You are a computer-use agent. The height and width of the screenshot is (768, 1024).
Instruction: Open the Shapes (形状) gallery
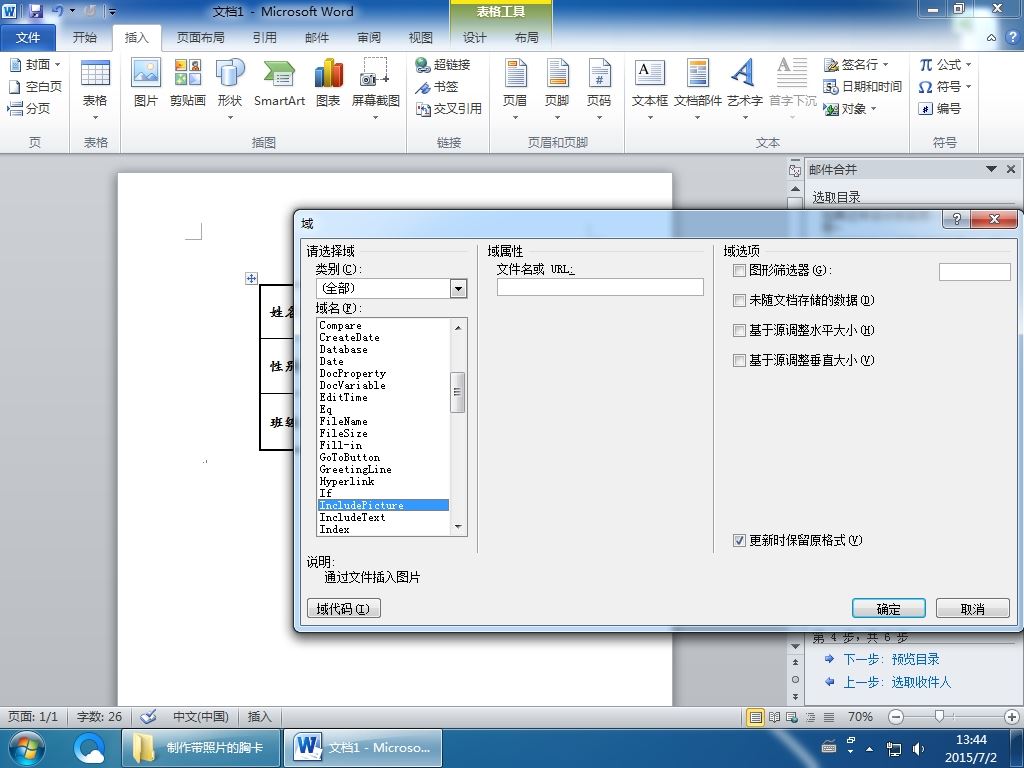point(230,88)
